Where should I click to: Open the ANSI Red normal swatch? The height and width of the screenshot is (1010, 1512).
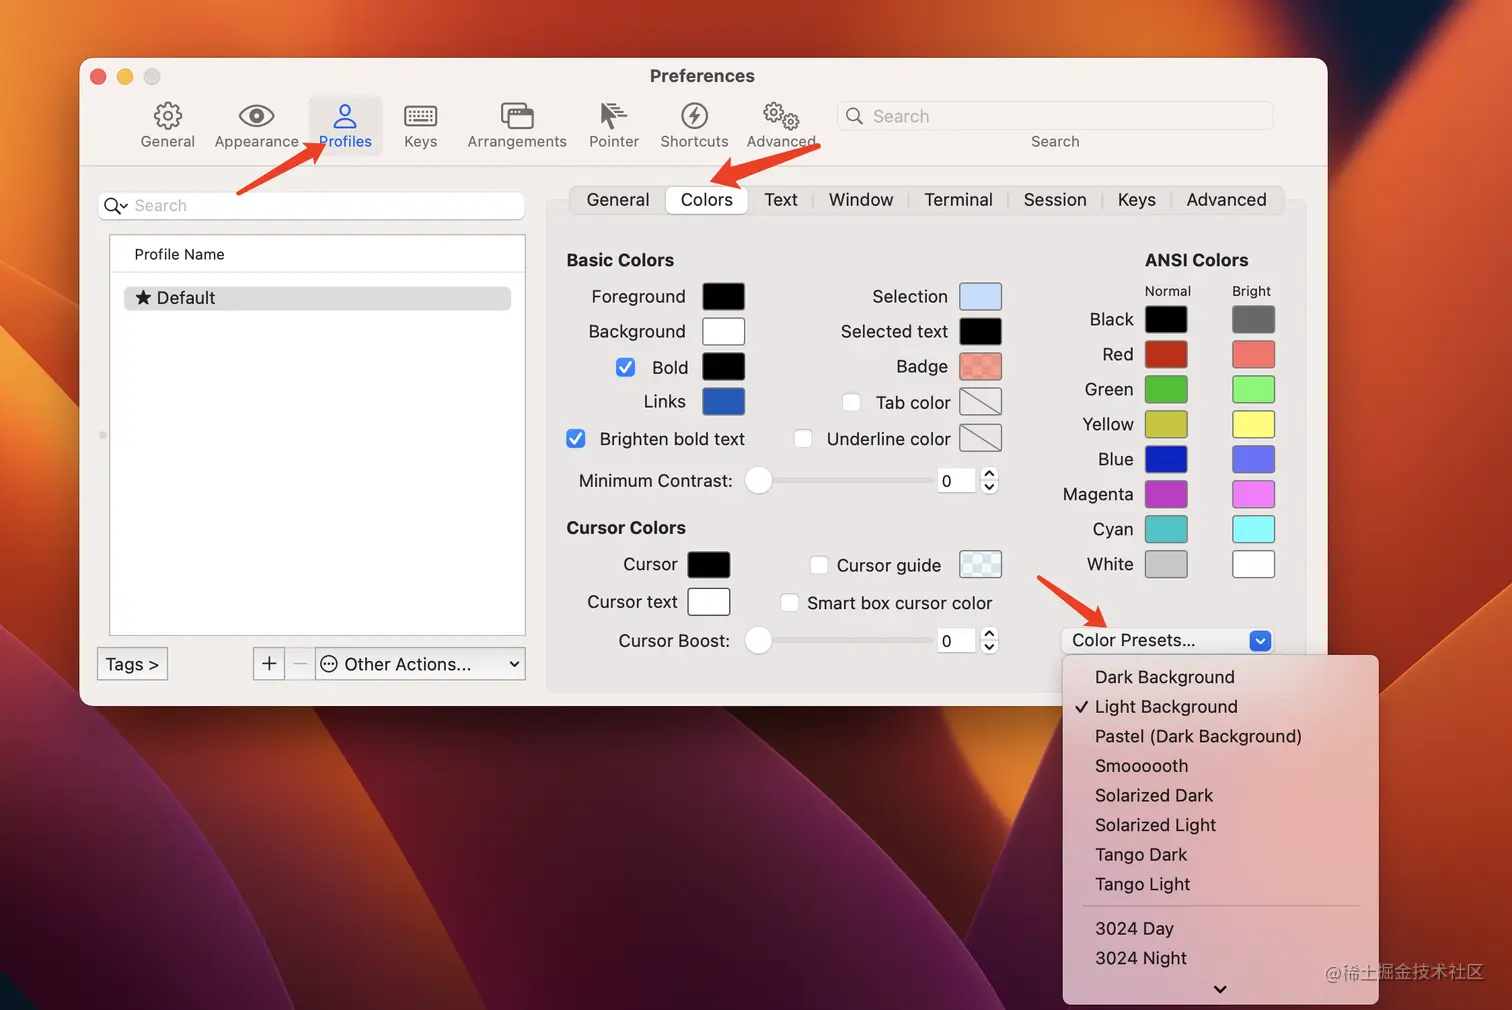[1166, 354]
